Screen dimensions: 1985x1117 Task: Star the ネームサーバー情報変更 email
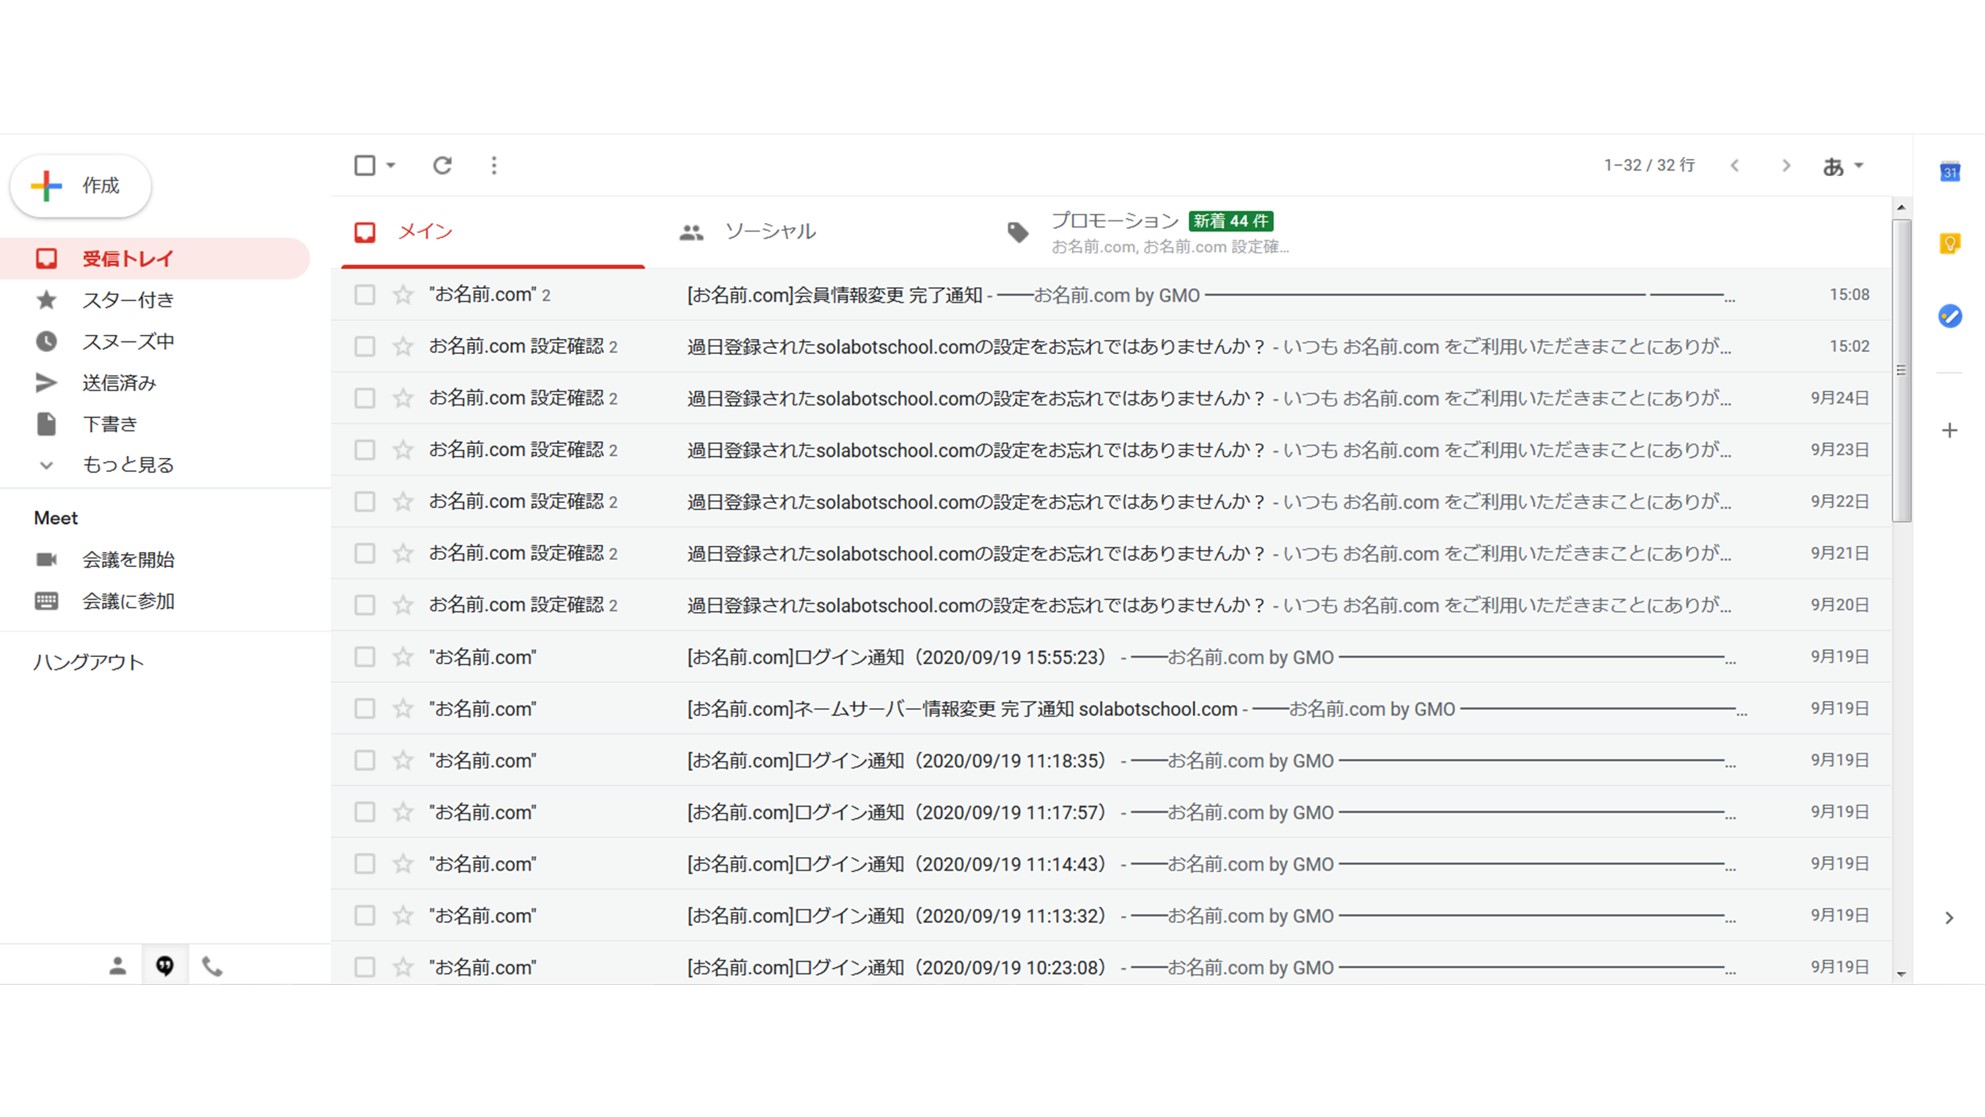403,709
